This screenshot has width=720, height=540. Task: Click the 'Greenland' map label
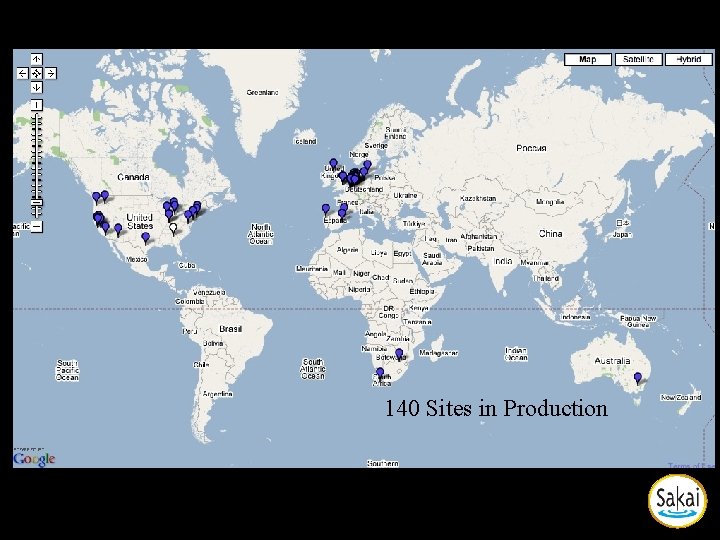pos(262,93)
